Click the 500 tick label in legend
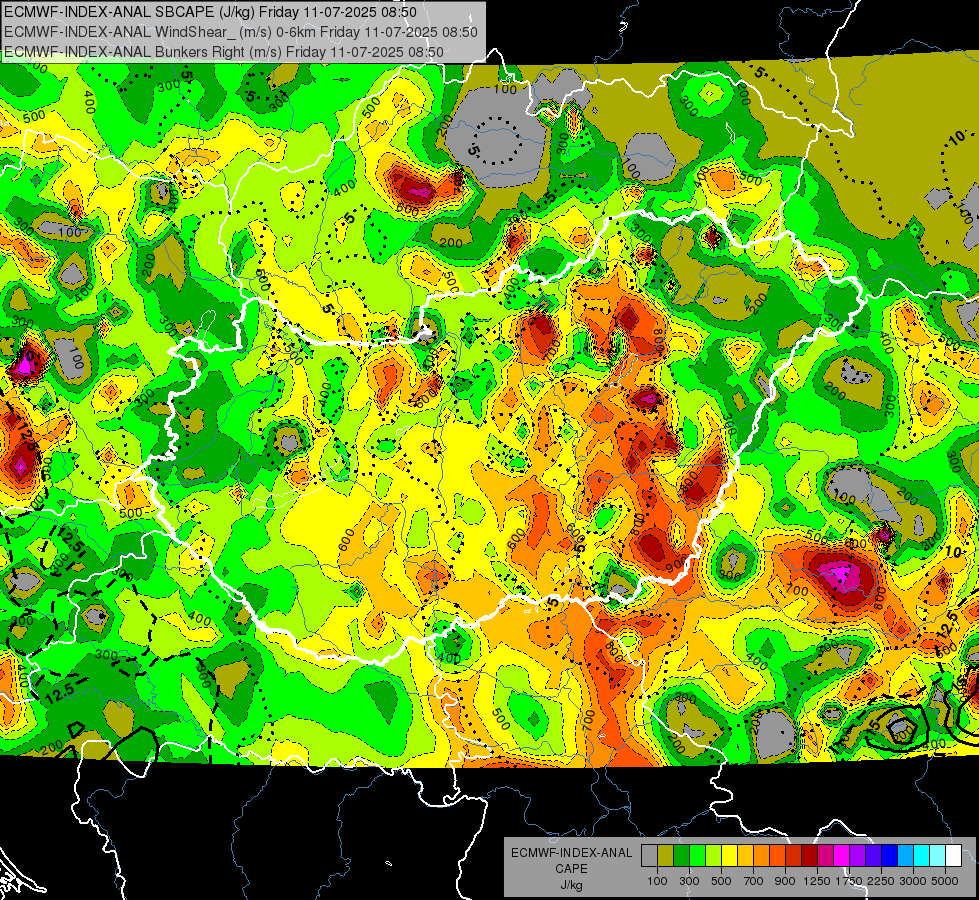This screenshot has height=900, width=979. (x=721, y=881)
